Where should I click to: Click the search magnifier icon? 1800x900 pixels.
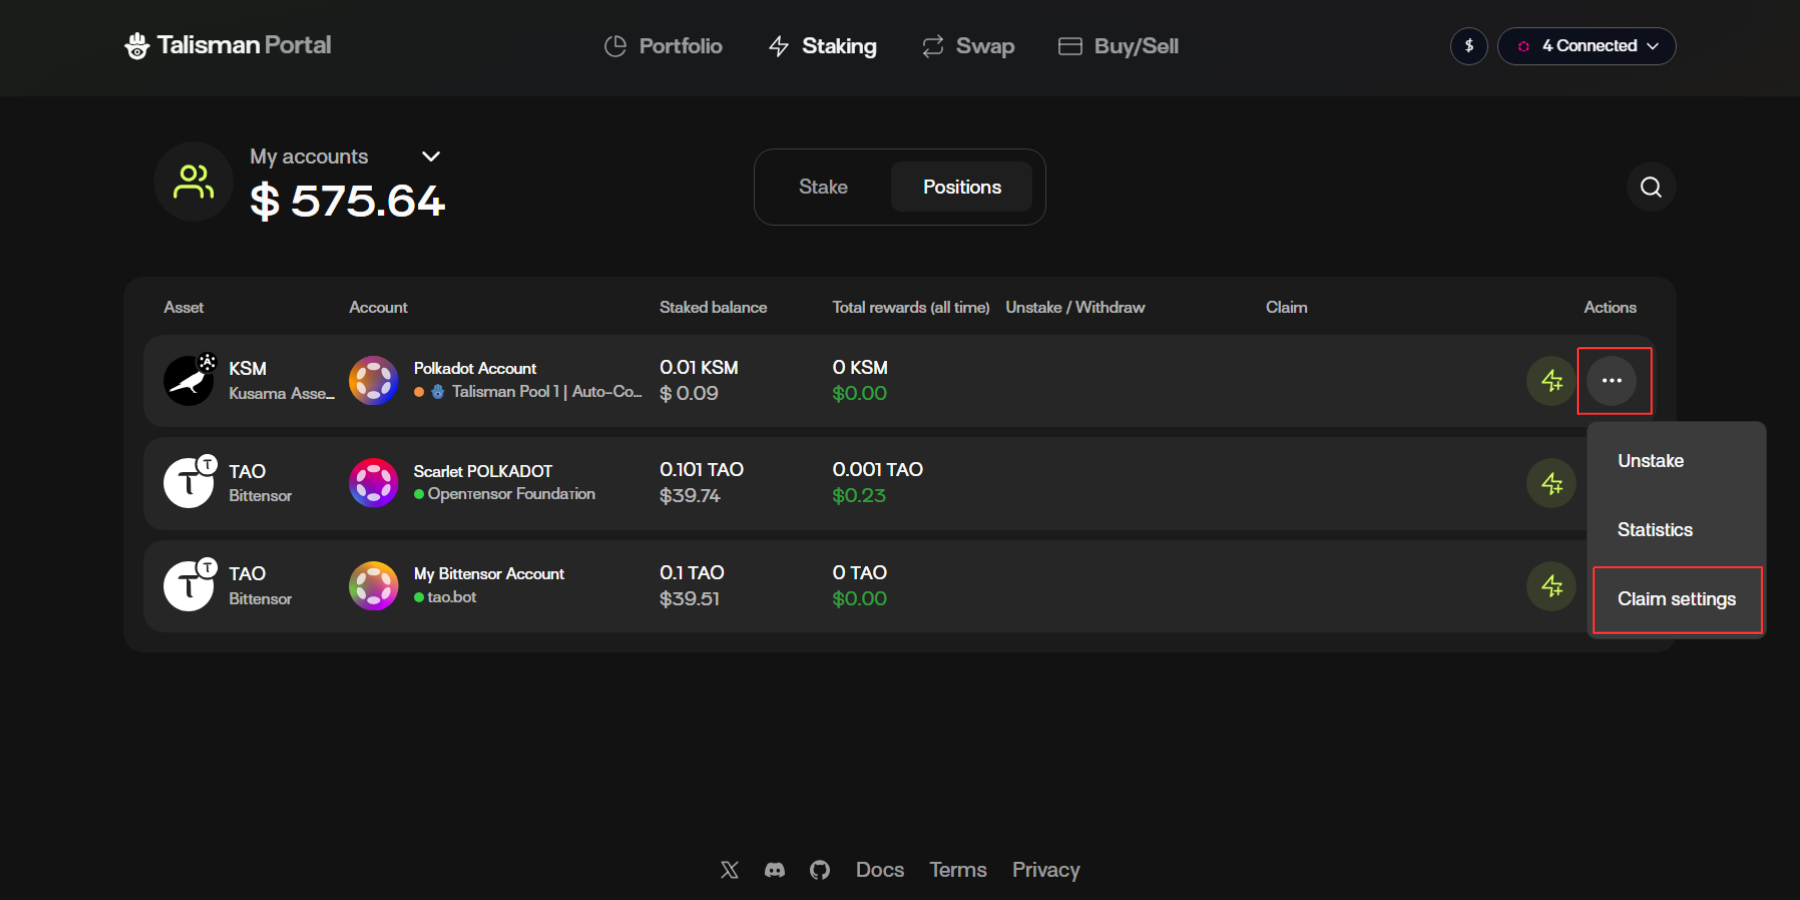(1650, 187)
